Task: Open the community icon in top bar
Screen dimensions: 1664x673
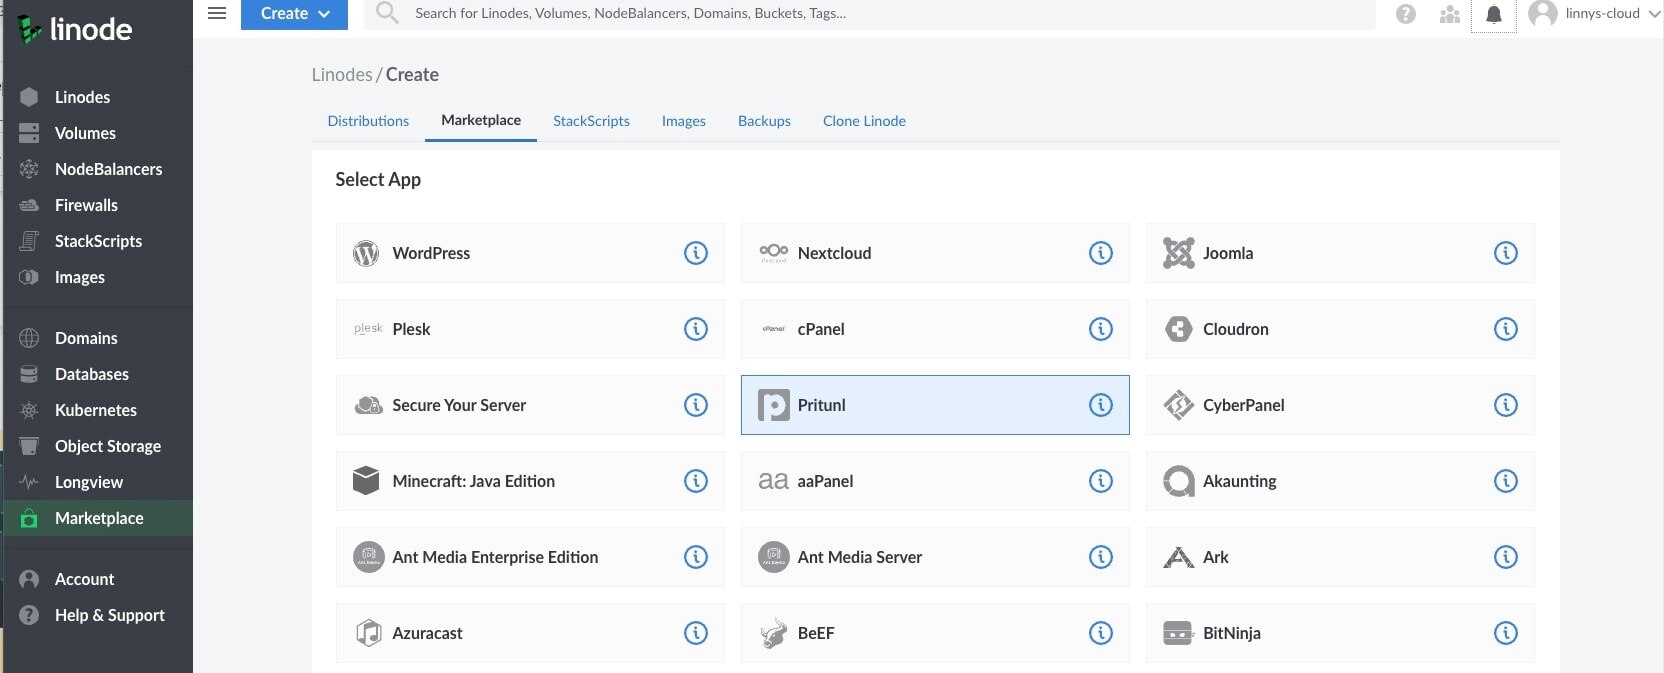Action: tap(1450, 15)
